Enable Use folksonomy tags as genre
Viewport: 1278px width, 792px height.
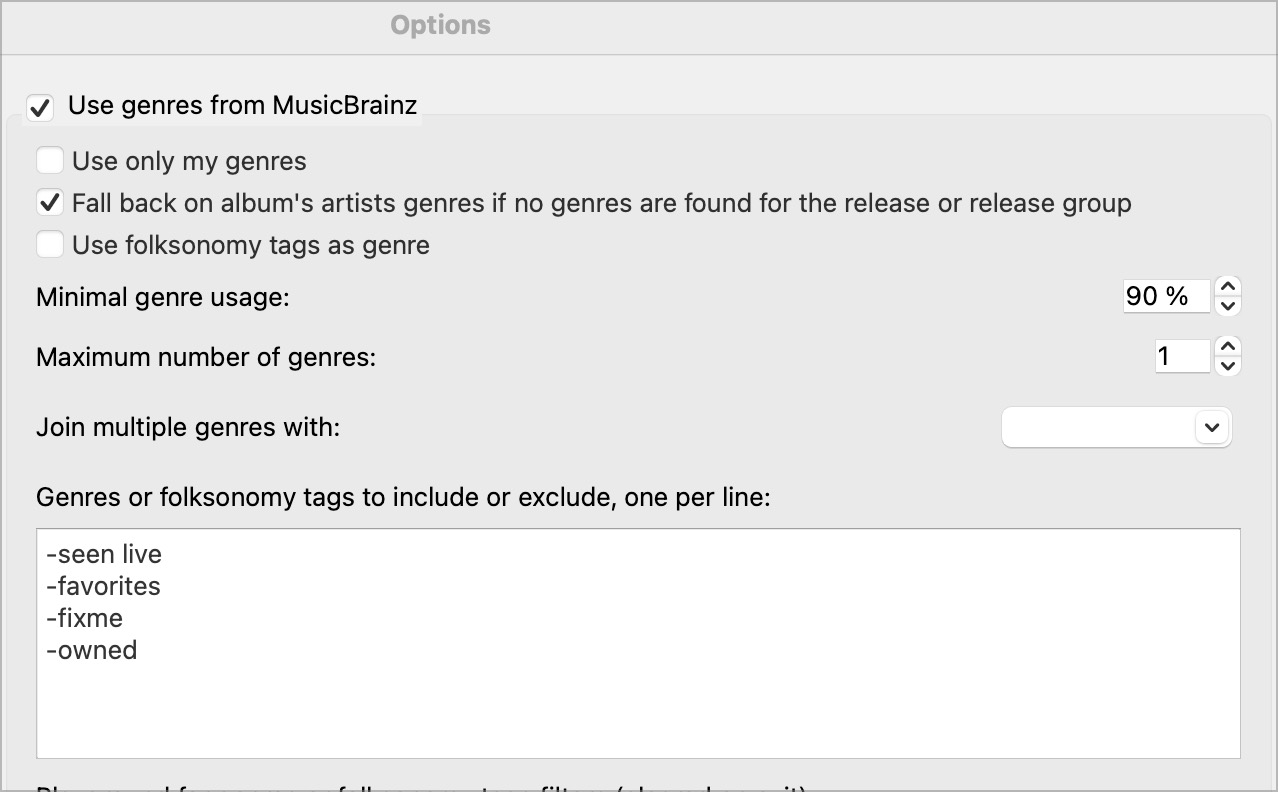pos(50,245)
